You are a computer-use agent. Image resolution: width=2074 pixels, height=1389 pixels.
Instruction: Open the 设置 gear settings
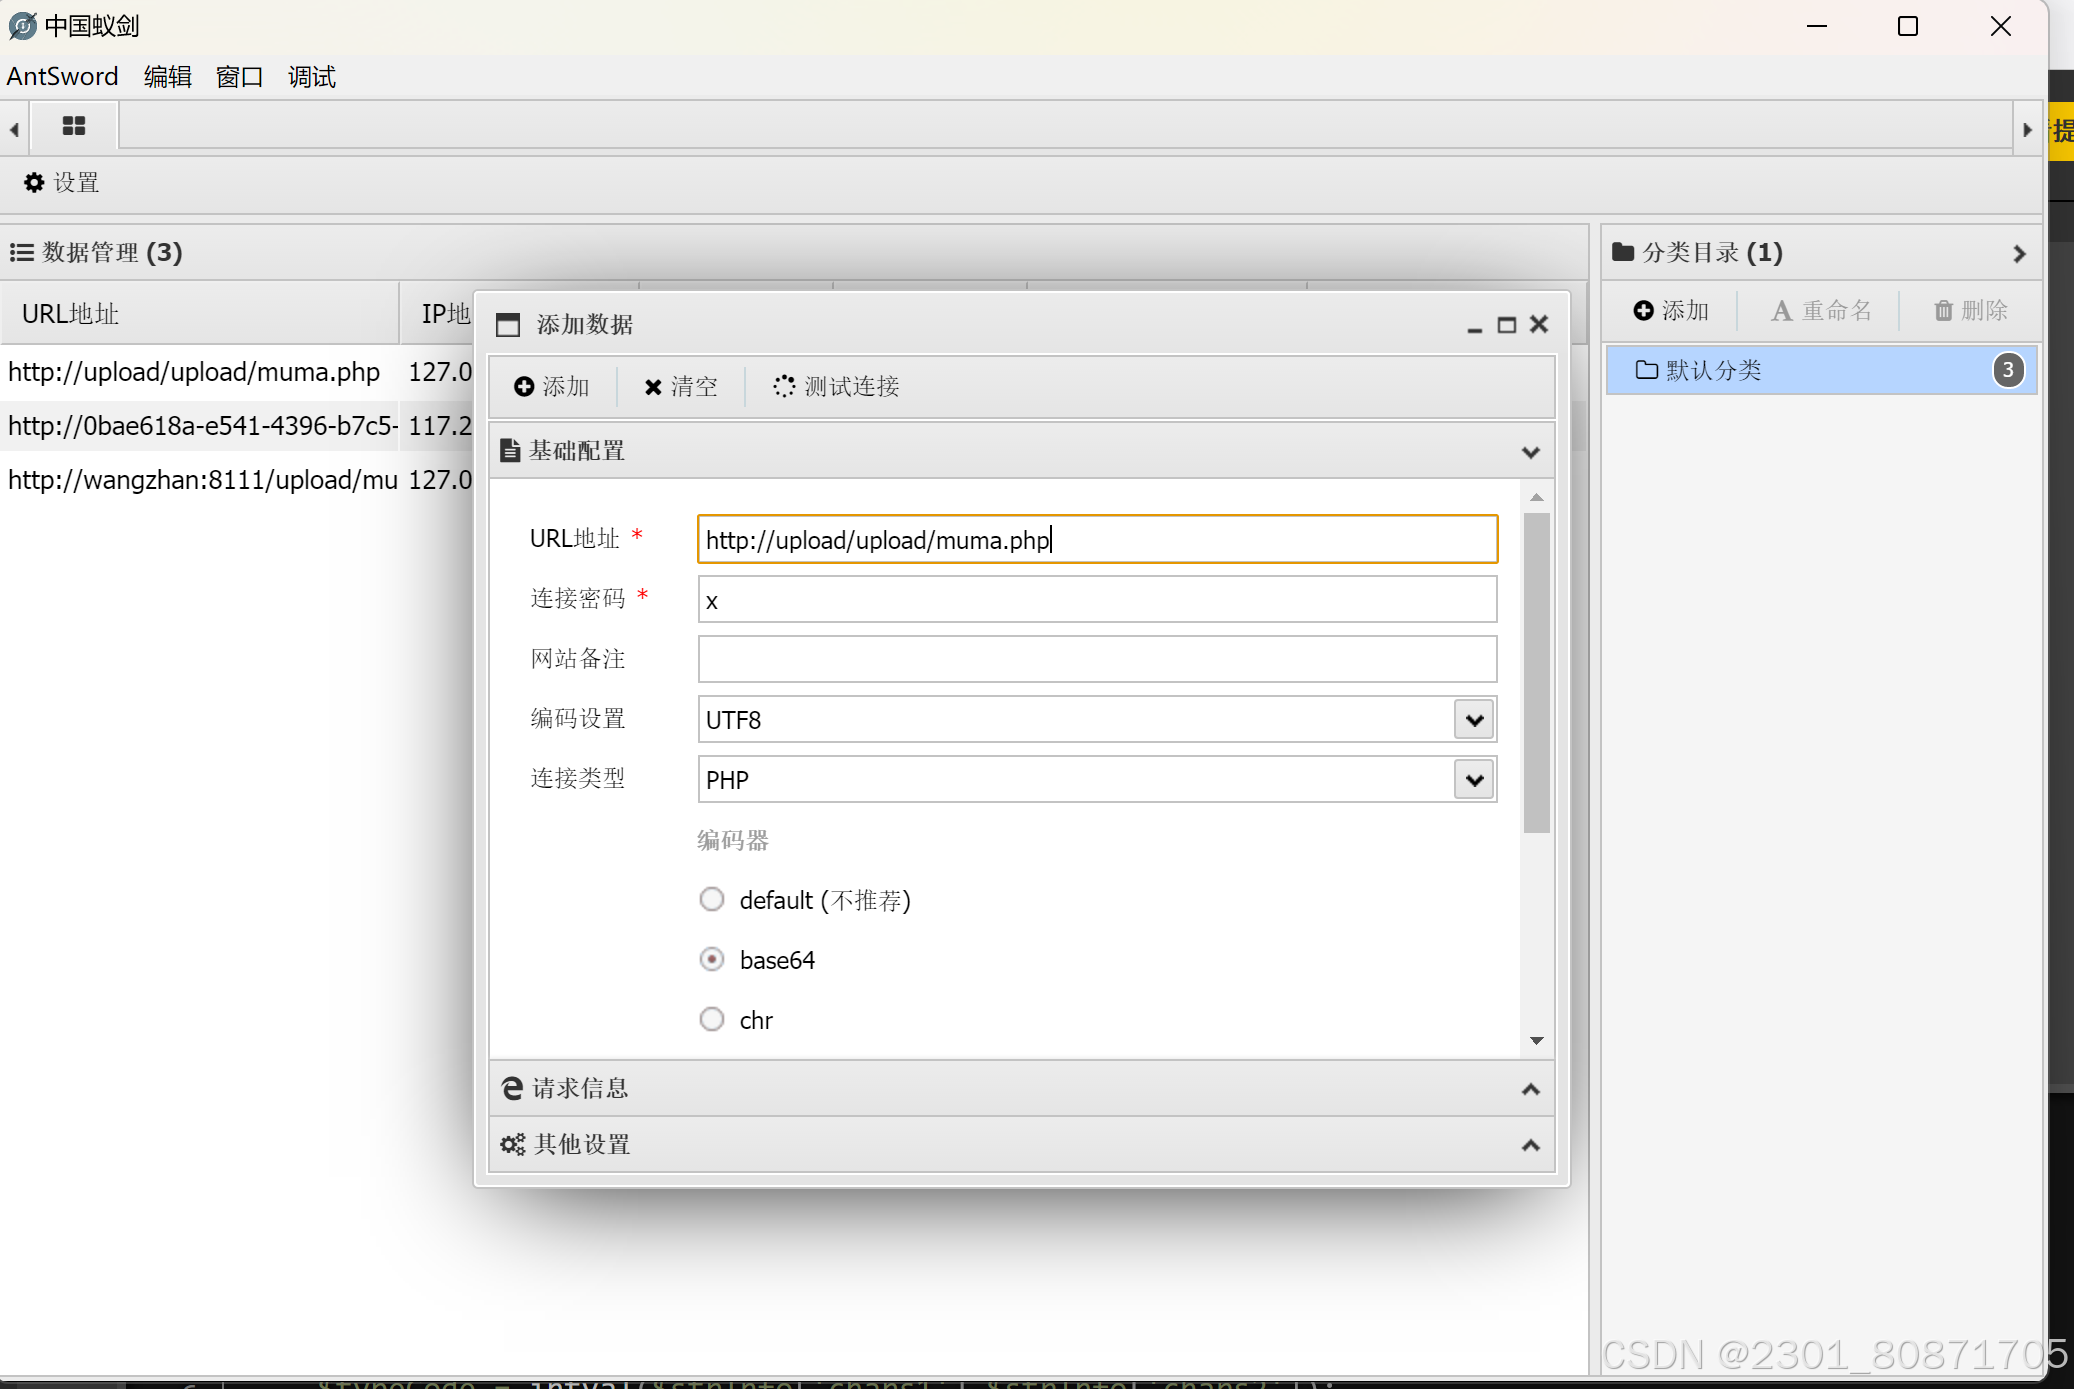tap(62, 183)
